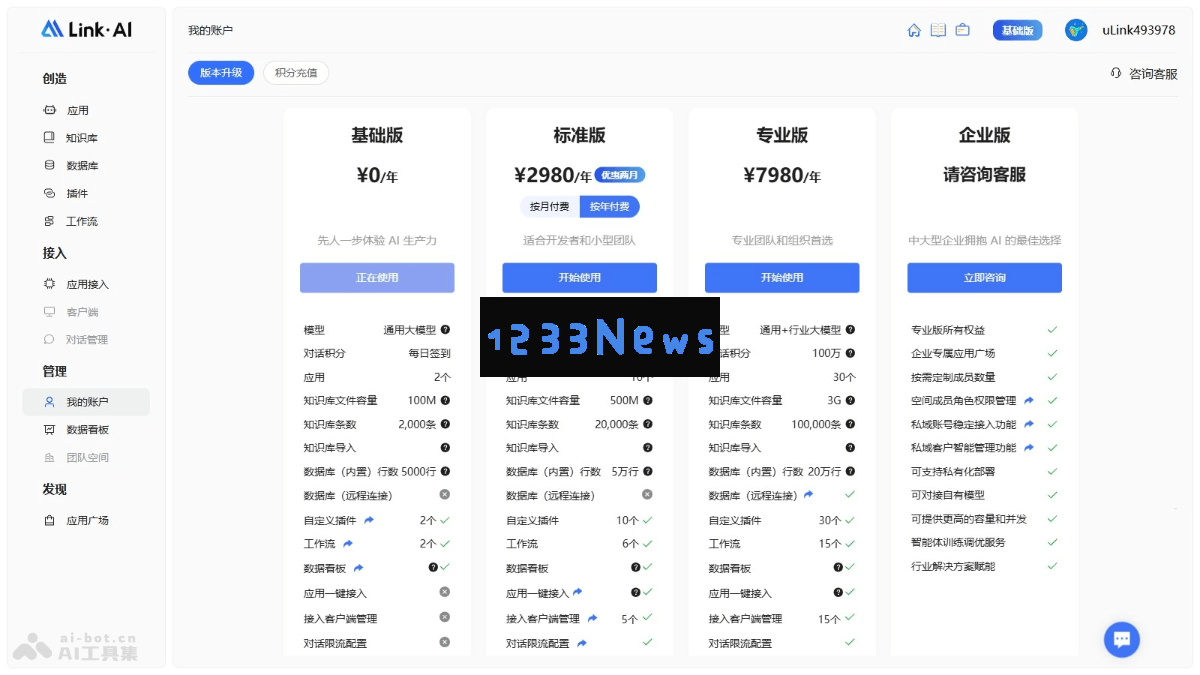This screenshot has height=675, width=1200.
Task: Click the 可支持私有化部署 row text
Action: [953, 471]
